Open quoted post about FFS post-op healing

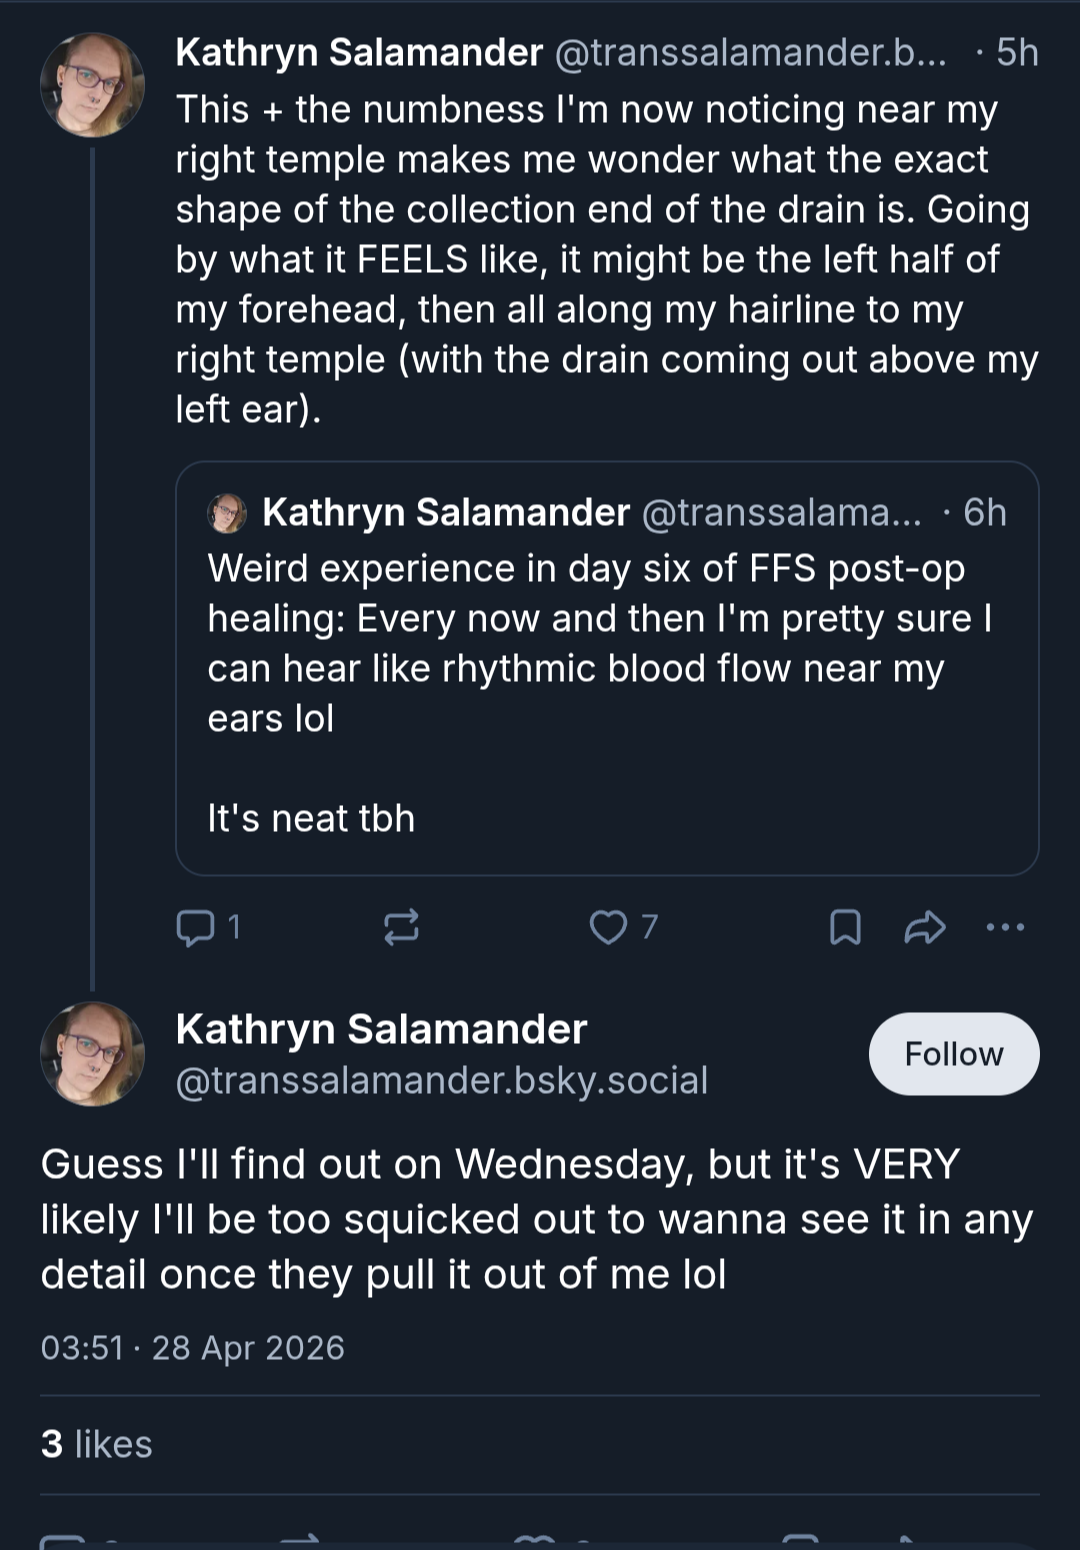(x=607, y=668)
